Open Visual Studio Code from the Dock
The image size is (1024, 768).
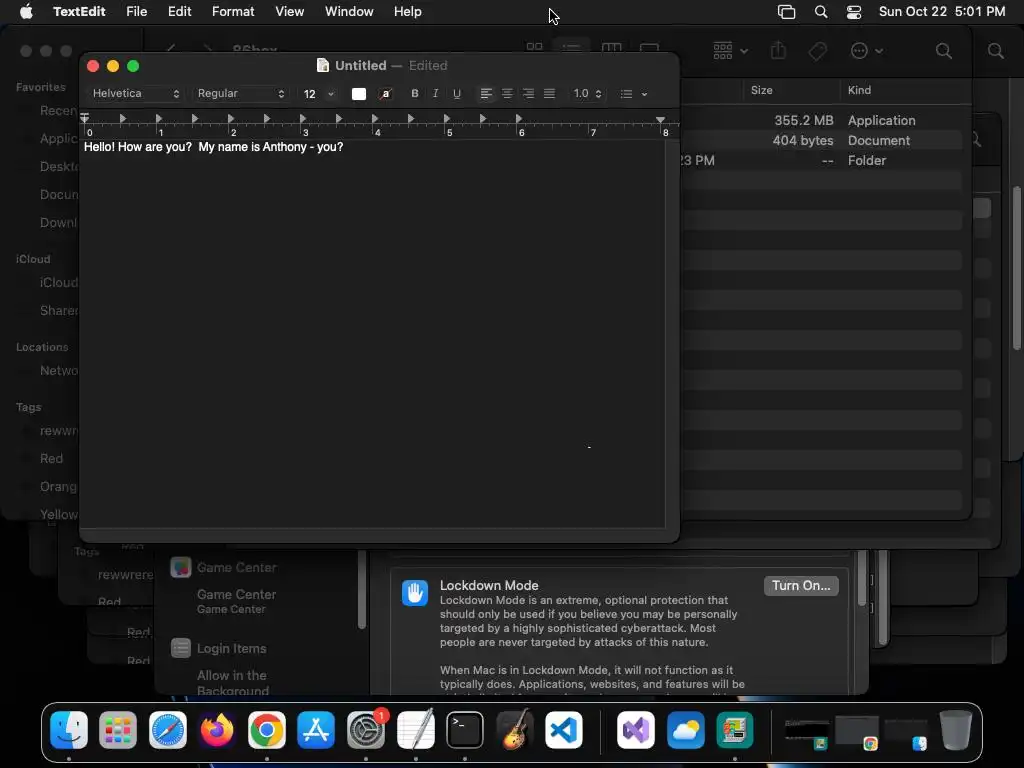(x=564, y=730)
